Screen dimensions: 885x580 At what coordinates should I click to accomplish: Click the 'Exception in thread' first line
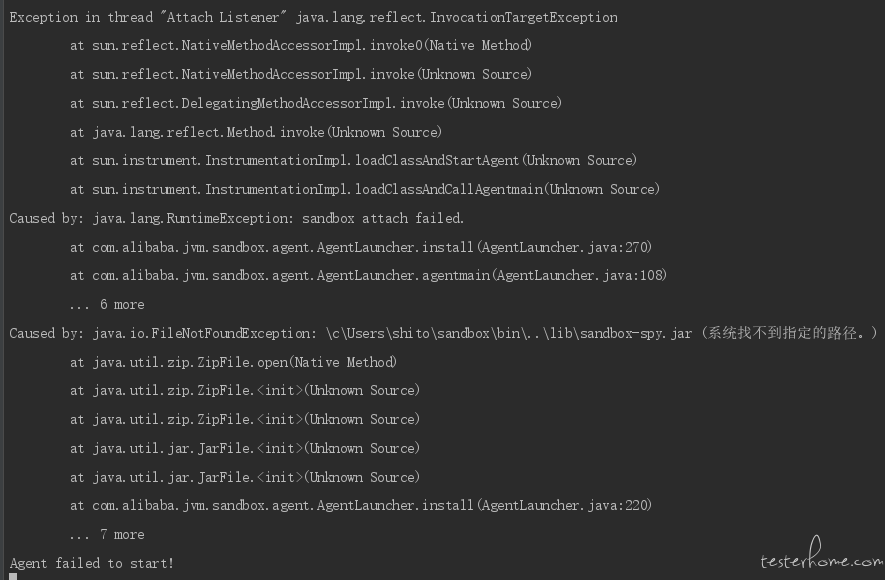pyautogui.click(x=313, y=17)
